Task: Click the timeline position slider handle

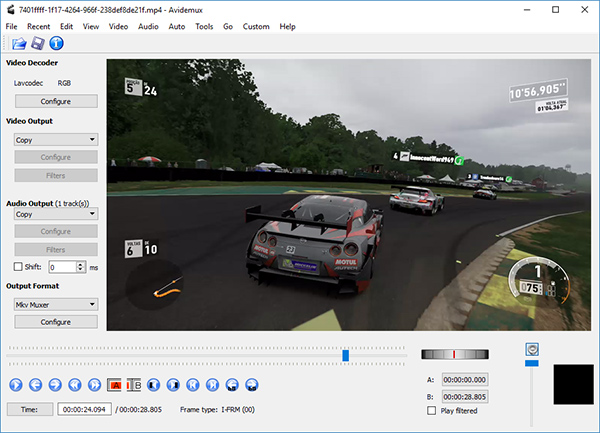Action: 346,355
